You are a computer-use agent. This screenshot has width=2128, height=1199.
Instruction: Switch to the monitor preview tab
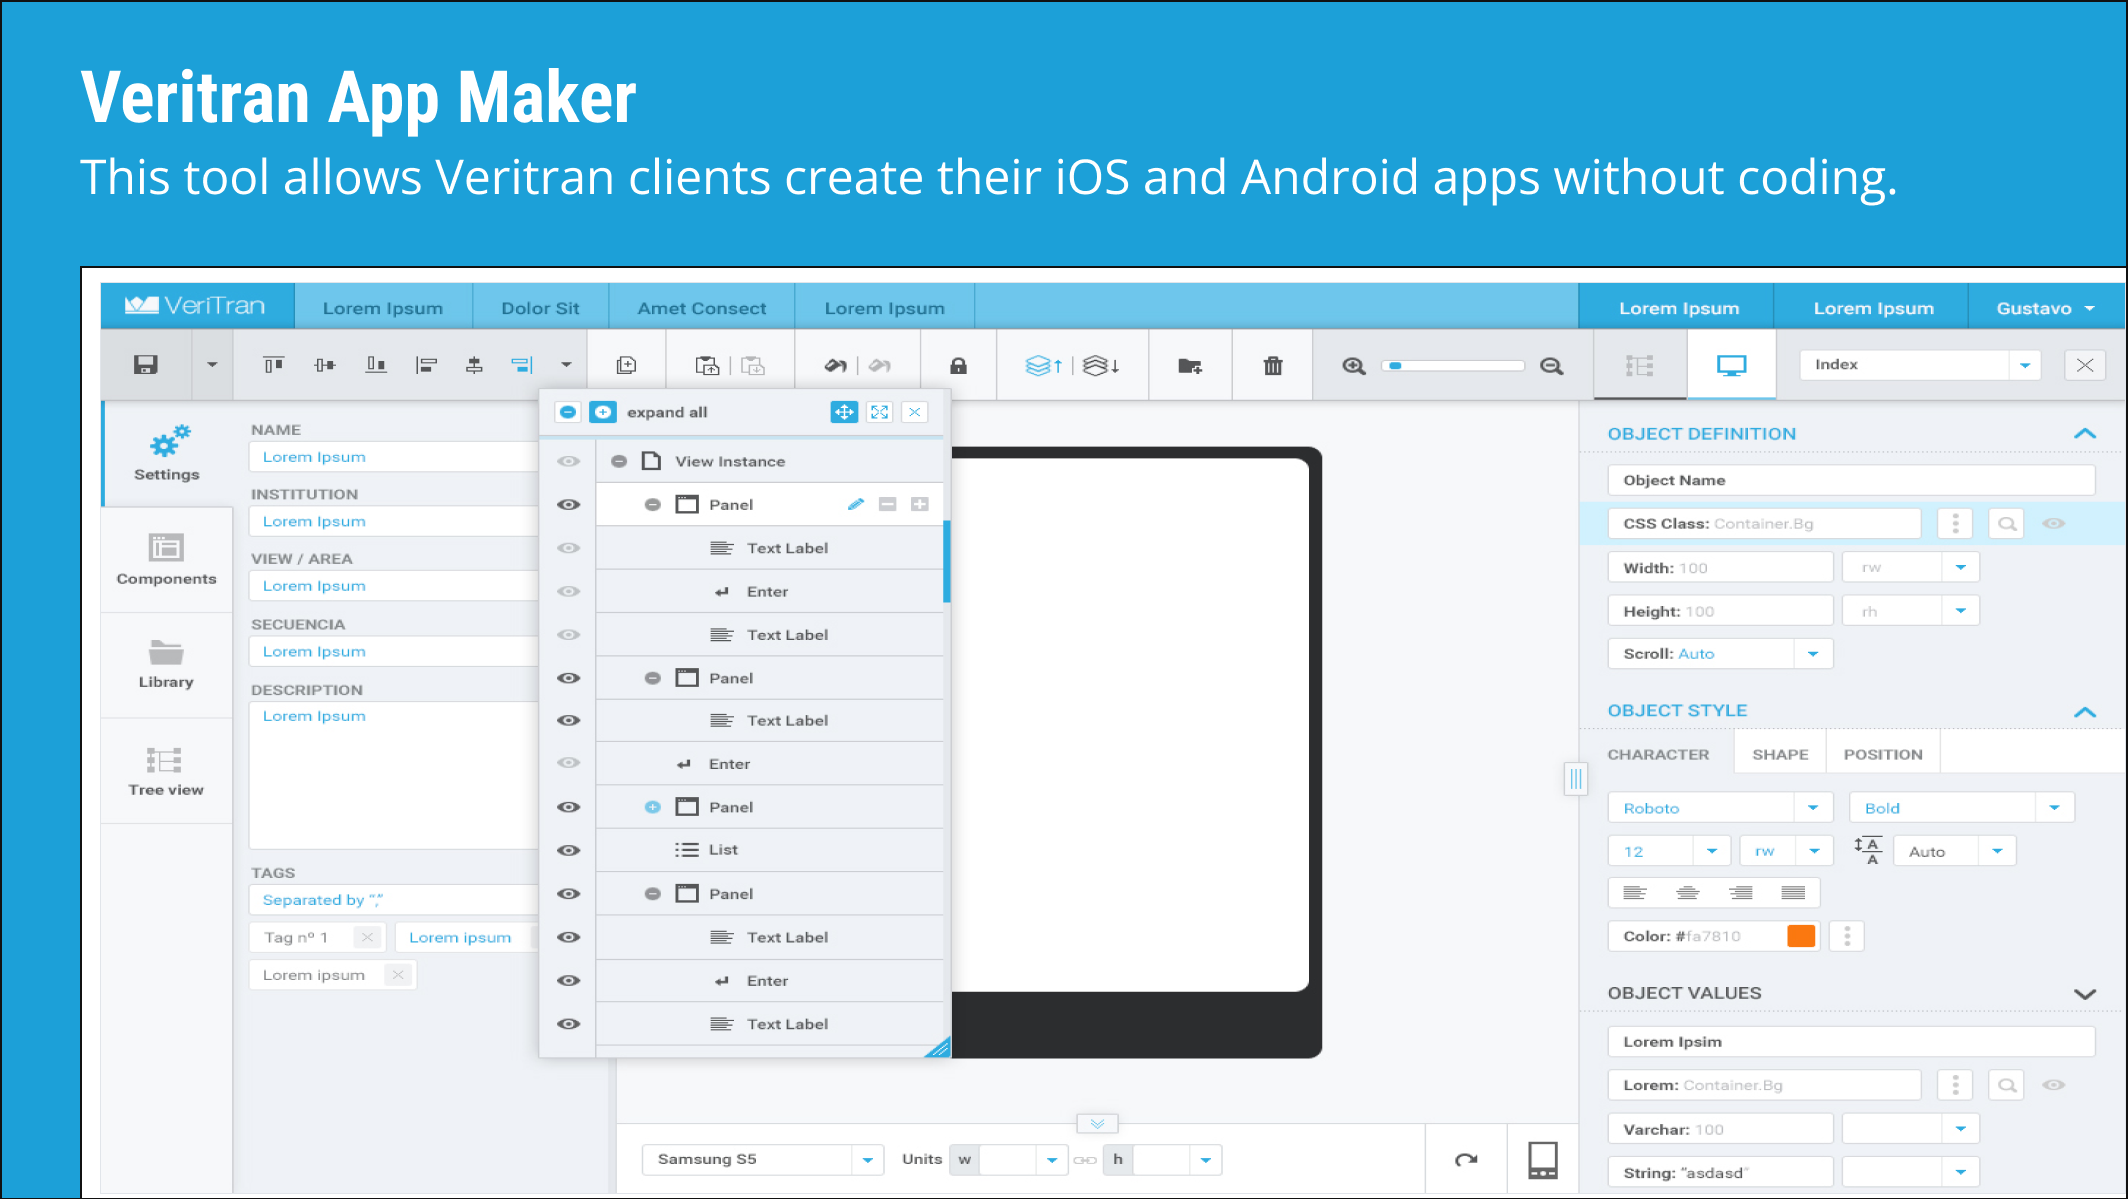(1731, 365)
